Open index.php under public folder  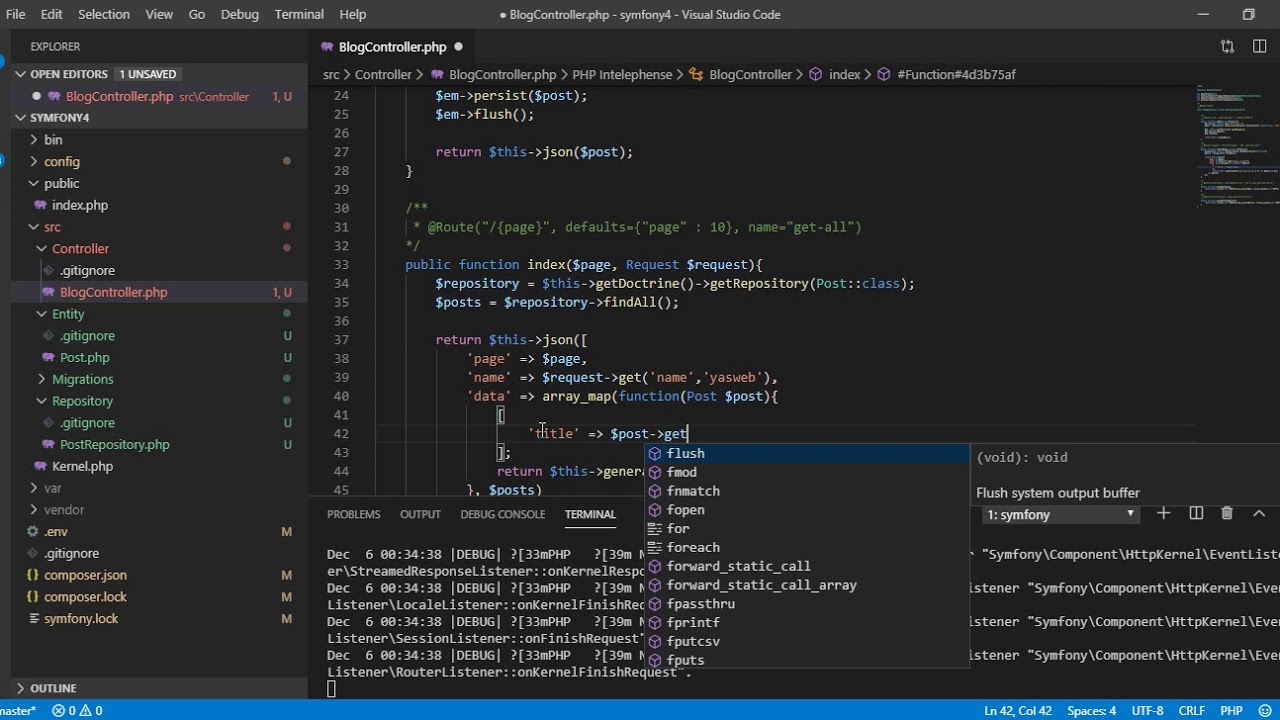[x=80, y=205]
